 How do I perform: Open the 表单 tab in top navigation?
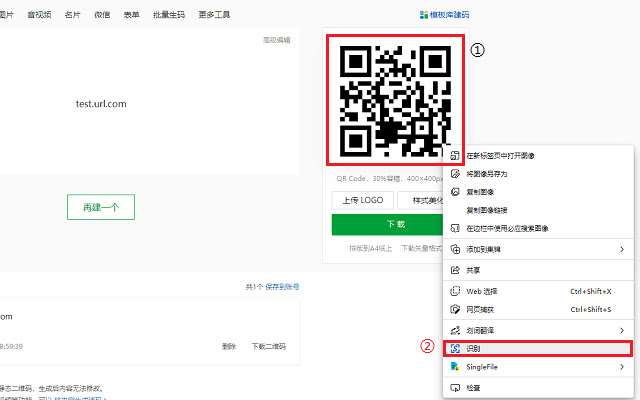click(x=131, y=15)
